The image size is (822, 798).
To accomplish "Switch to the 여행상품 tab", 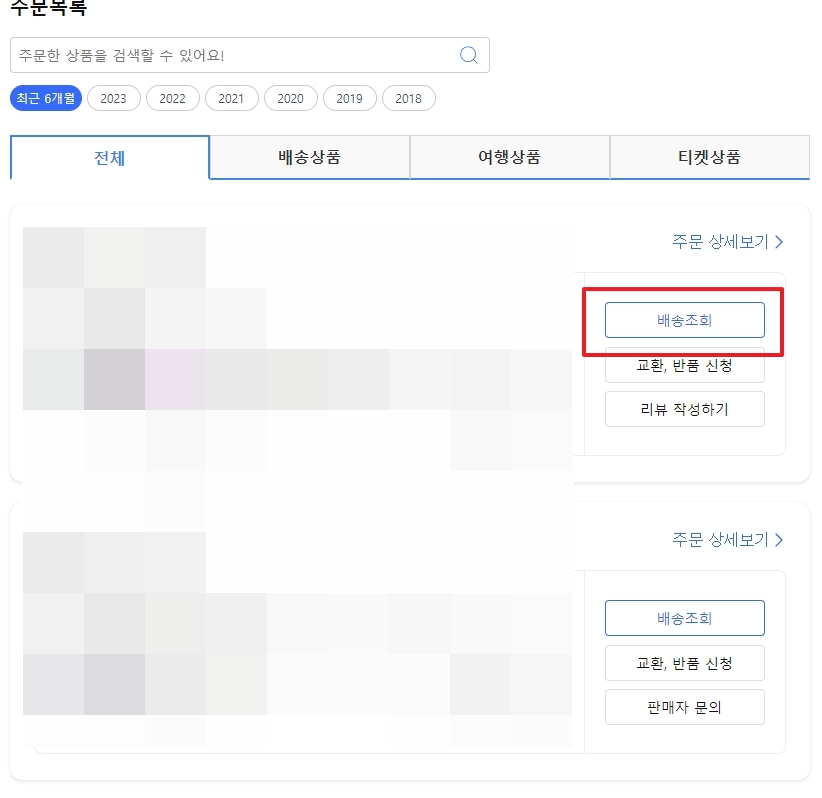I will (x=509, y=157).
